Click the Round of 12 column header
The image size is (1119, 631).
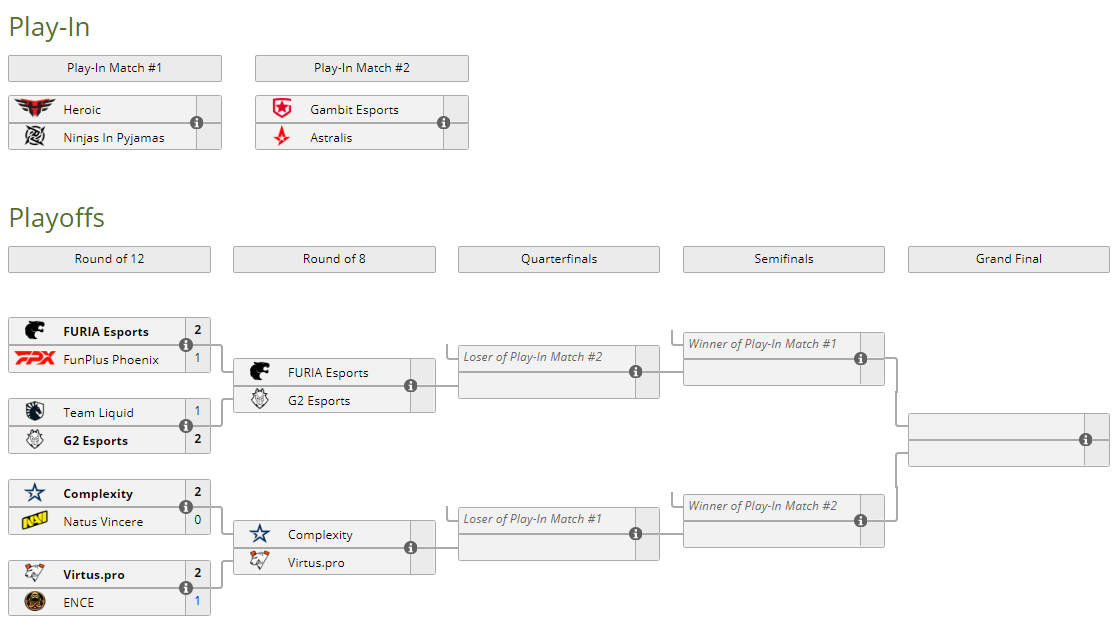tap(109, 259)
